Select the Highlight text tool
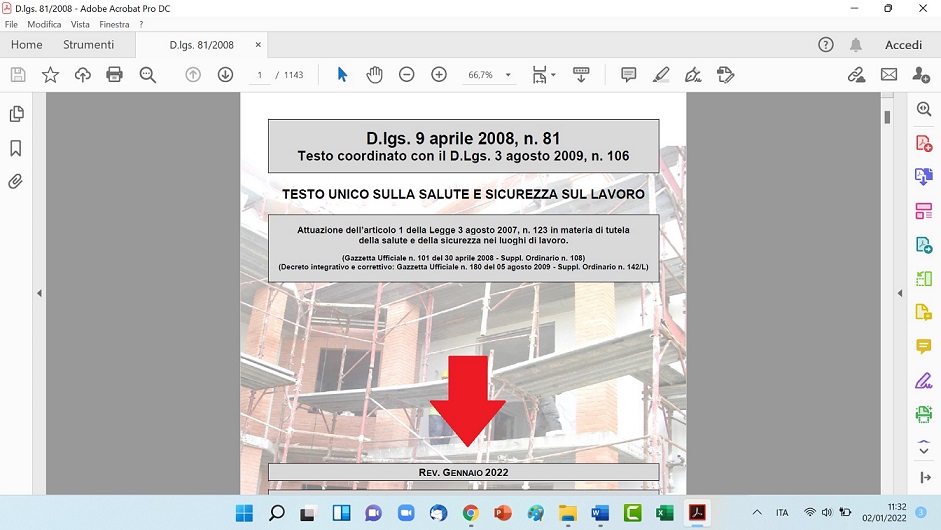The image size is (941, 530). (x=661, y=75)
